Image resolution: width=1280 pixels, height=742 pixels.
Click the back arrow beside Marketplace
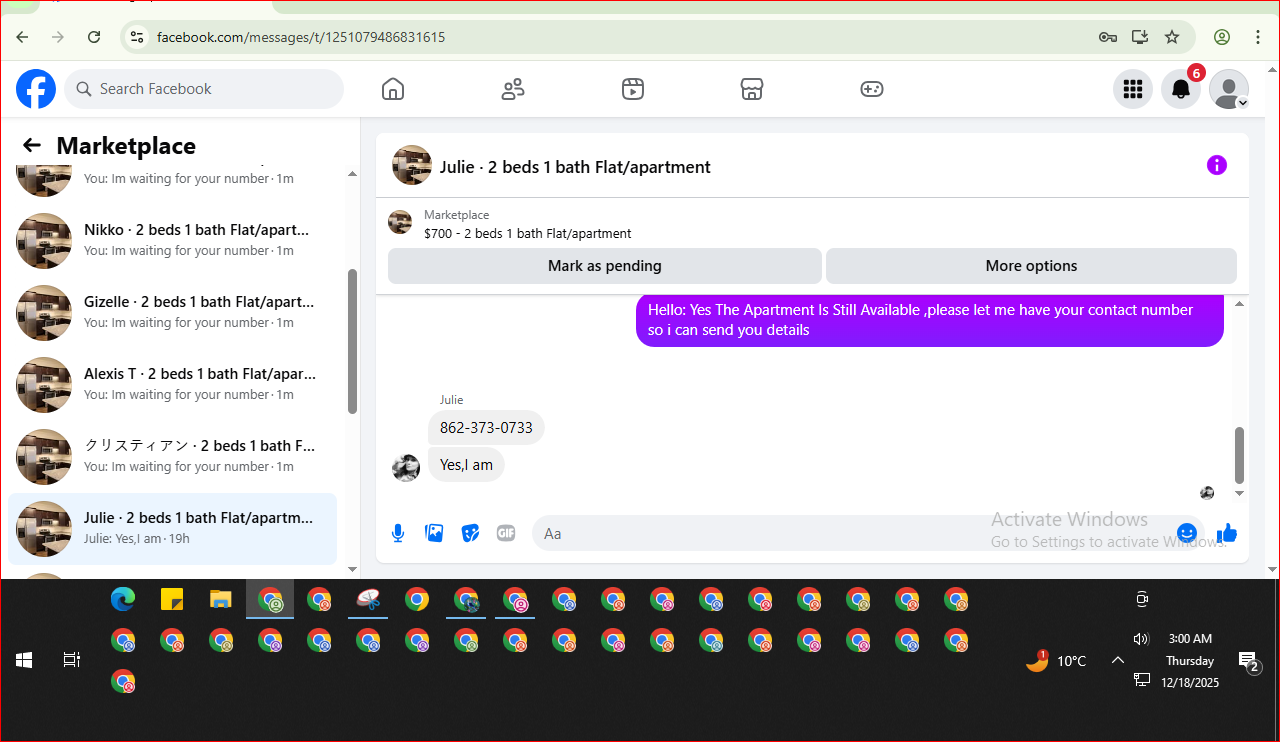pyautogui.click(x=32, y=145)
